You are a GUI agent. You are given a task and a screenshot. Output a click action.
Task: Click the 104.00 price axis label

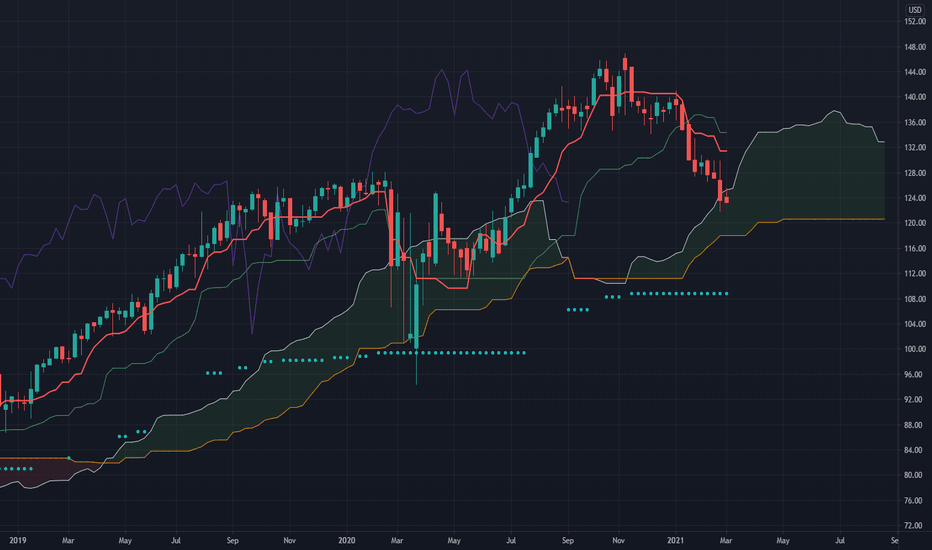[914, 324]
